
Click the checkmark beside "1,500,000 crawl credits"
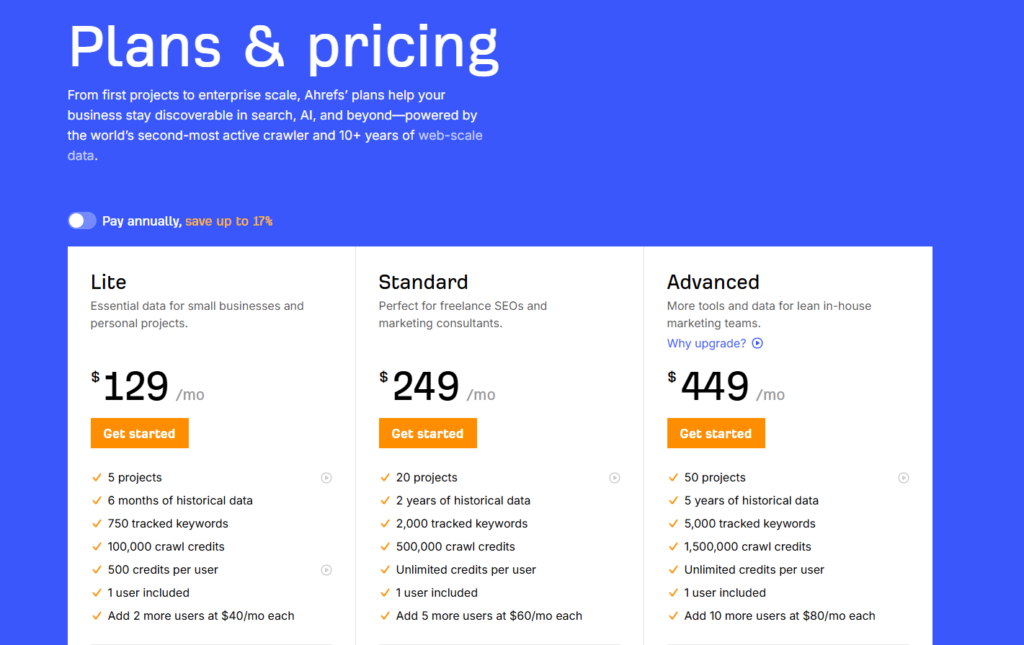673,546
